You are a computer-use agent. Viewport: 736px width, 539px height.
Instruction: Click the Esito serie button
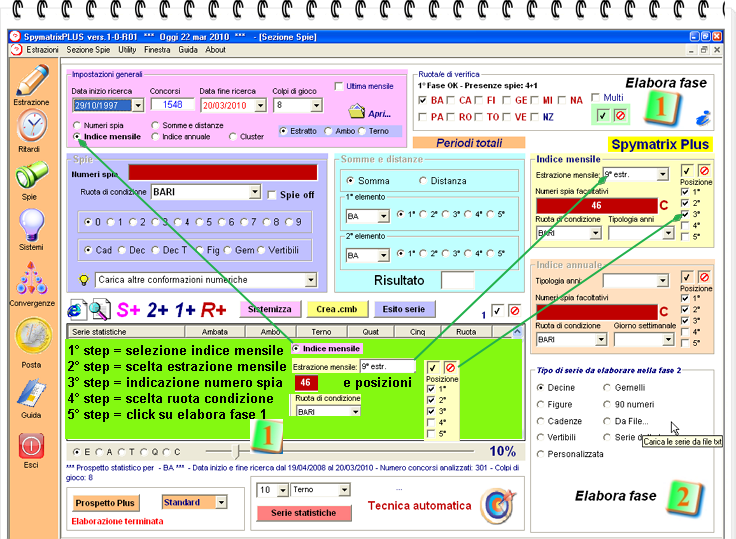coord(404,309)
